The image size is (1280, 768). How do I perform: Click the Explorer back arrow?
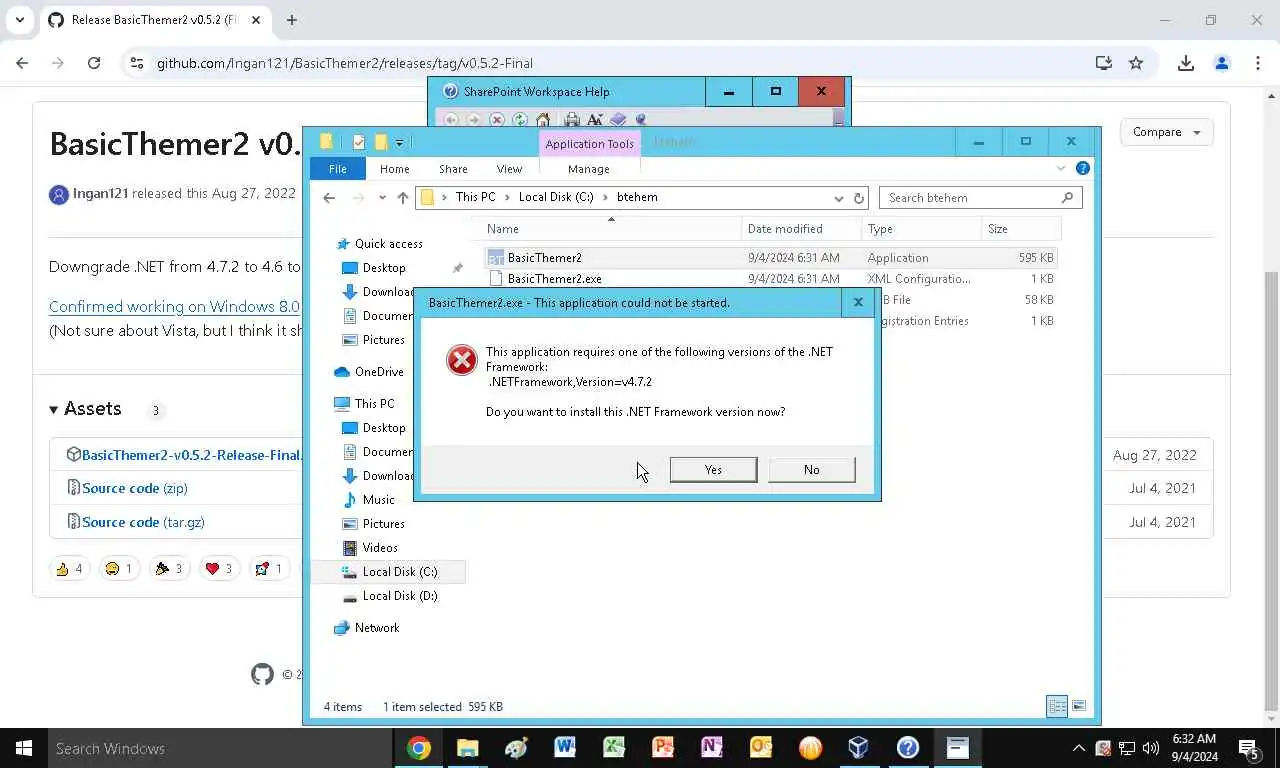[x=329, y=198]
